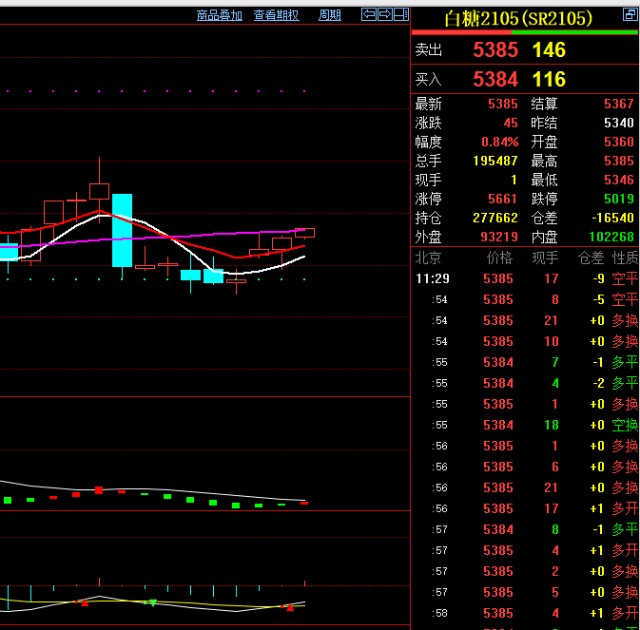Viewport: 640px width, 630px height.
Task: Click the 价格 column header in trades list
Action: 499,258
